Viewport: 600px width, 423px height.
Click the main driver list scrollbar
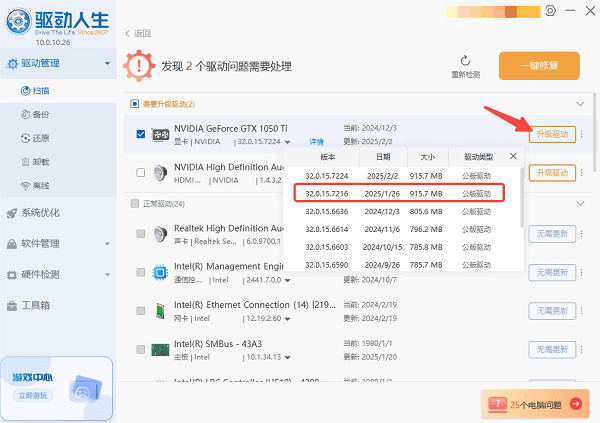pos(594,132)
